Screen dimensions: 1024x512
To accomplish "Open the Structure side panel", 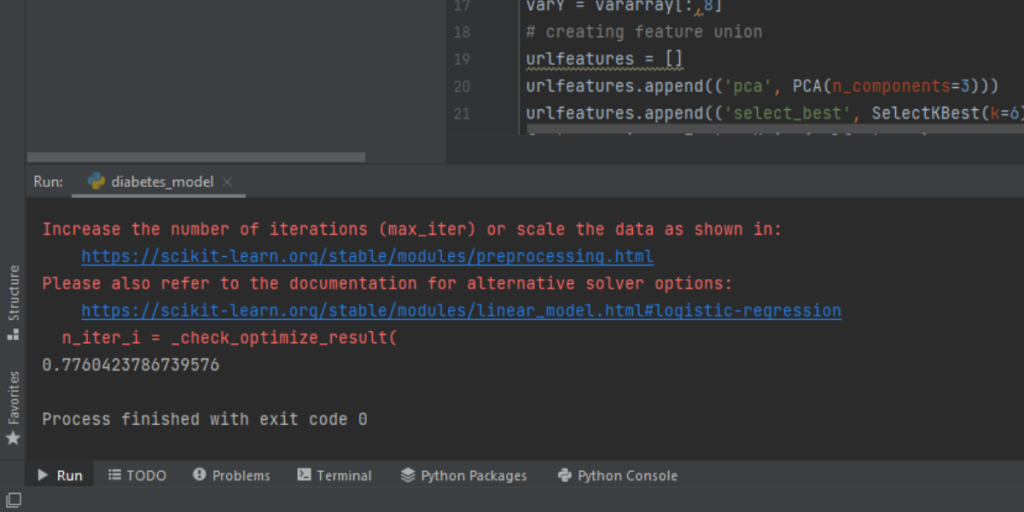I will [x=13, y=303].
